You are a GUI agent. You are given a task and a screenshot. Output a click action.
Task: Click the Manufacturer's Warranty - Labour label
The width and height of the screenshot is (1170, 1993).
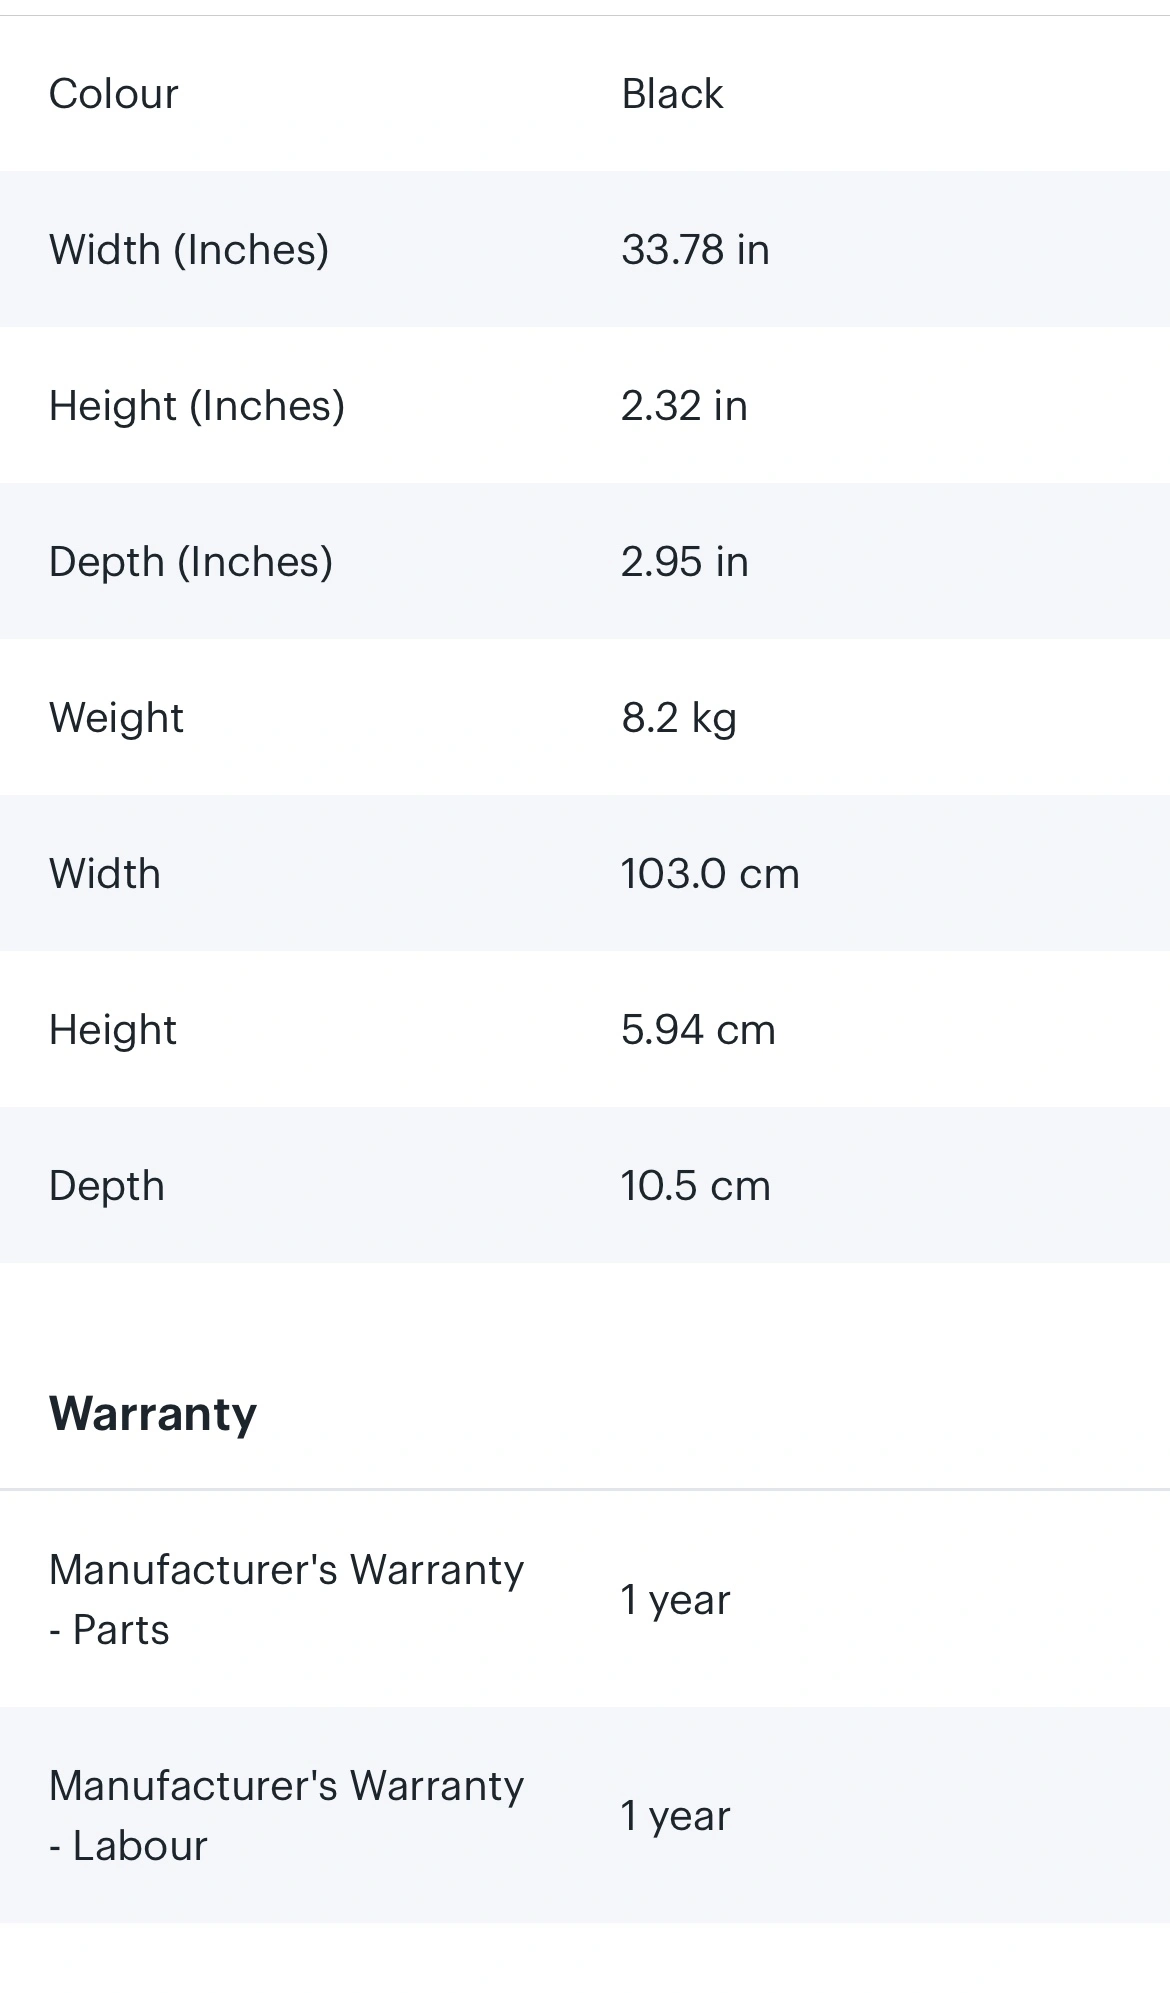[287, 1816]
